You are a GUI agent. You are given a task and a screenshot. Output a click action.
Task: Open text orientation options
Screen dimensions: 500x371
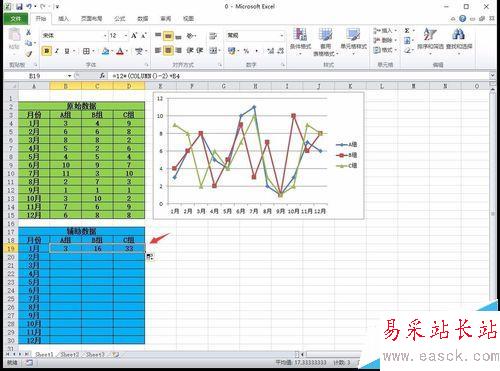pyautogui.click(x=191, y=36)
